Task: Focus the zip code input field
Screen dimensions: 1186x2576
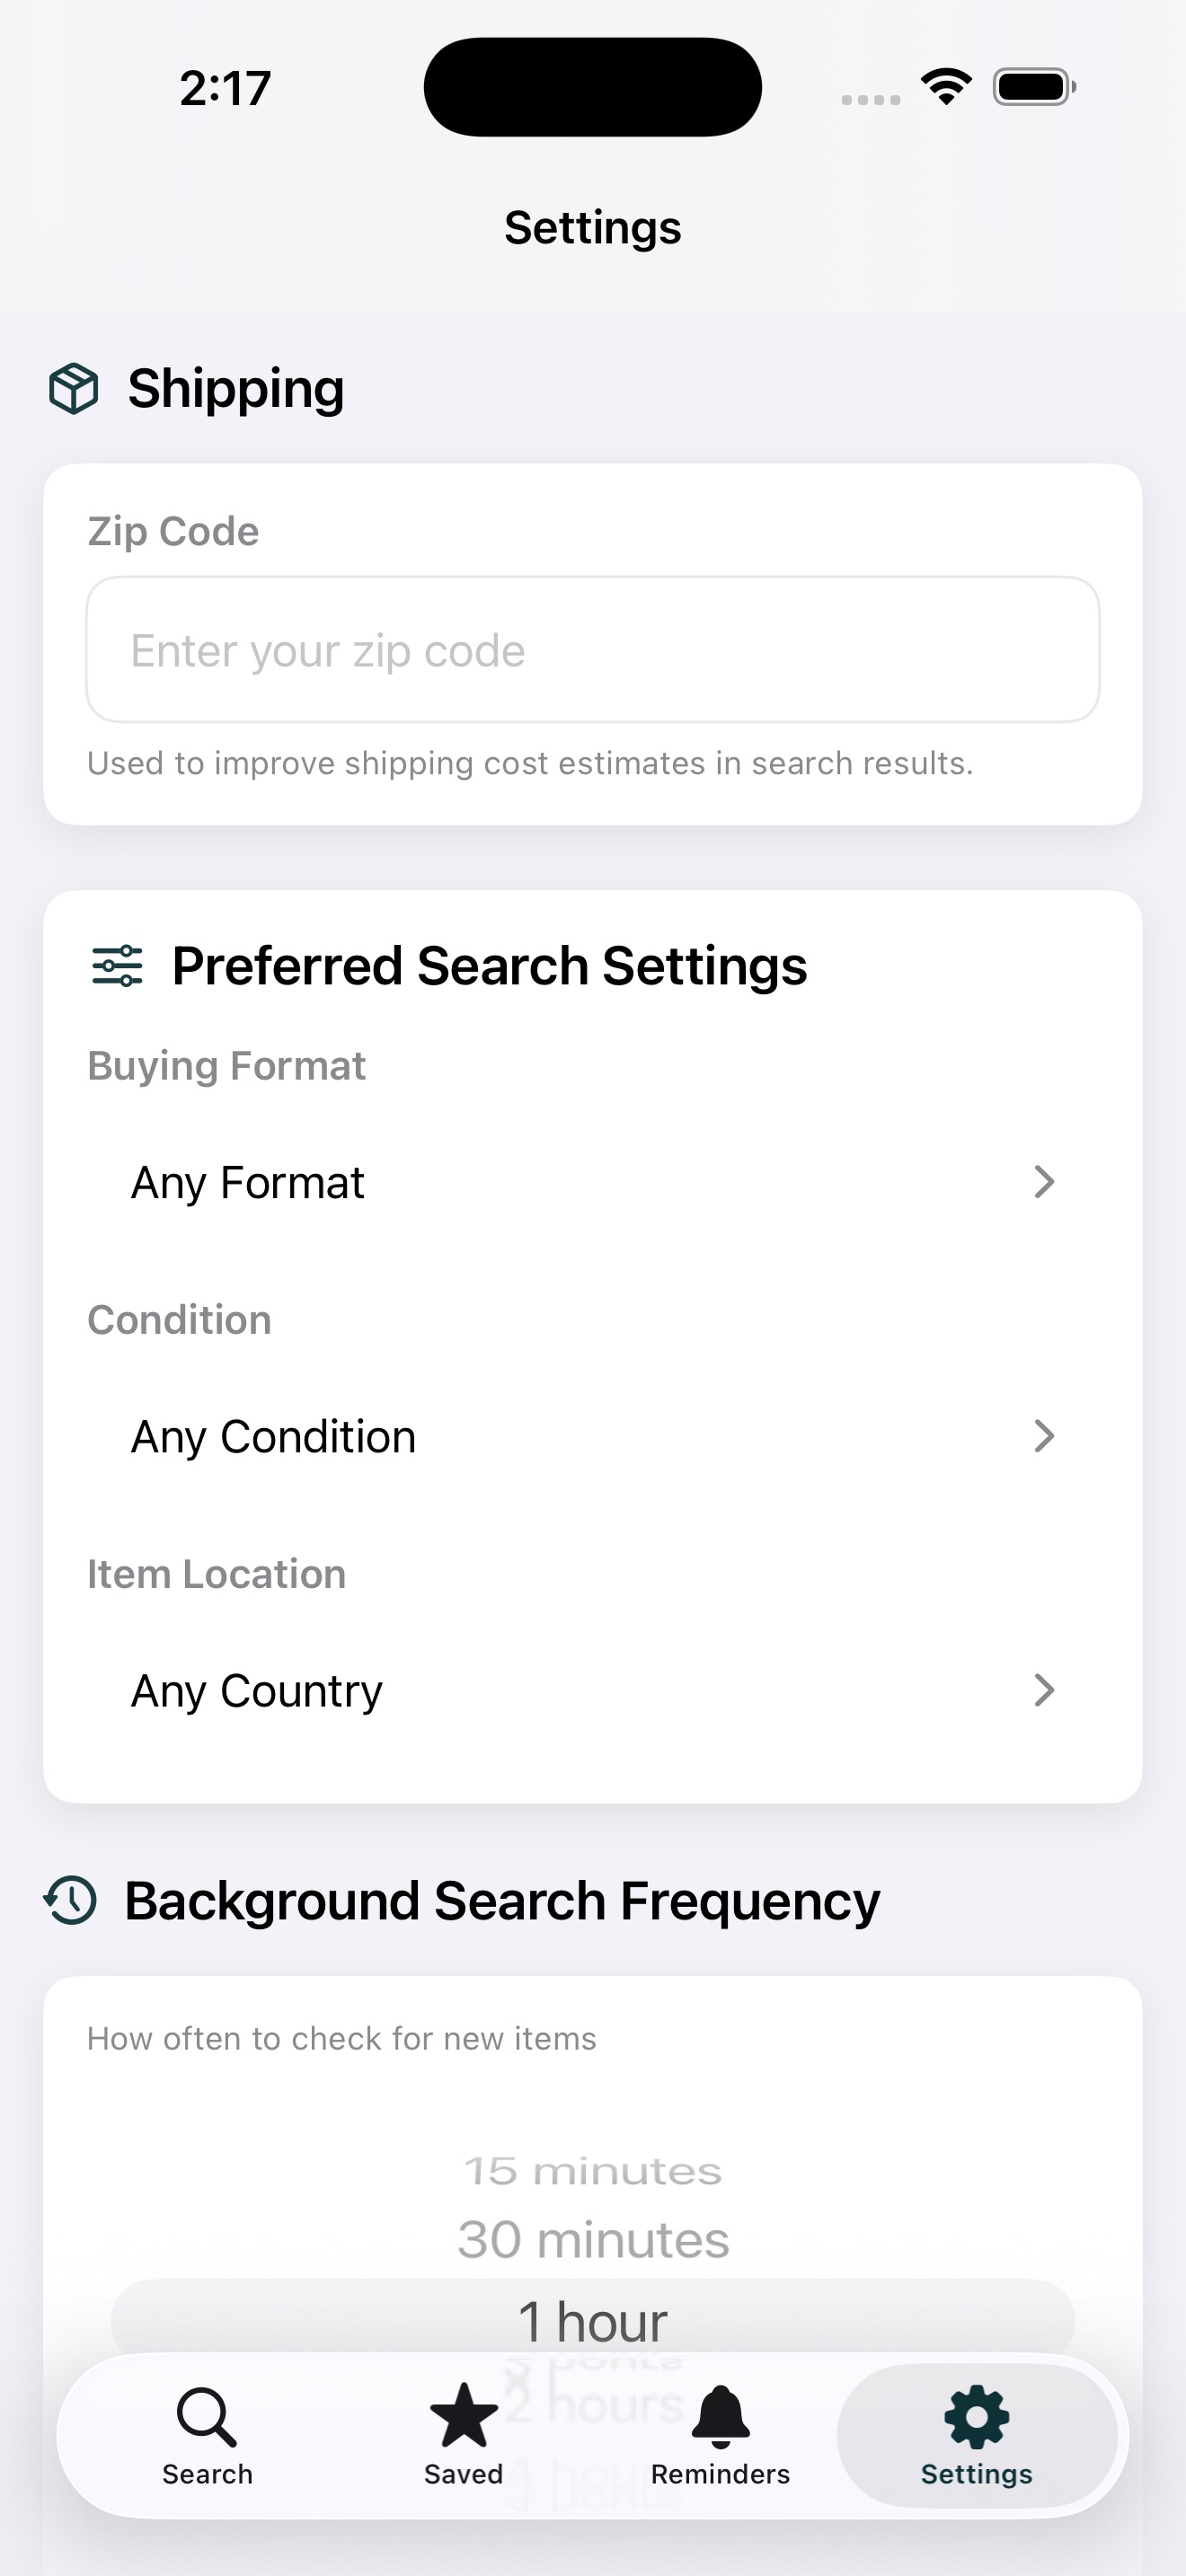Action: pos(593,649)
